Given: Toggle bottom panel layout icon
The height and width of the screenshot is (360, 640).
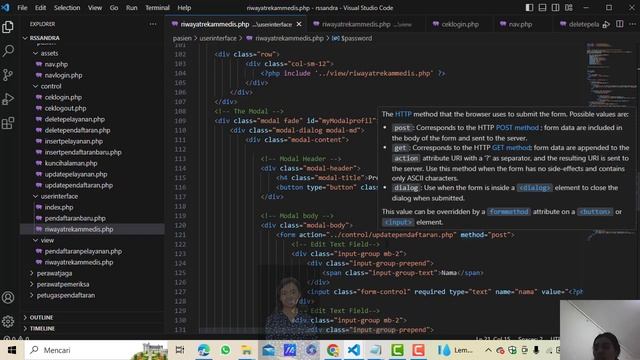Looking at the screenshot, I should click(x=542, y=8).
